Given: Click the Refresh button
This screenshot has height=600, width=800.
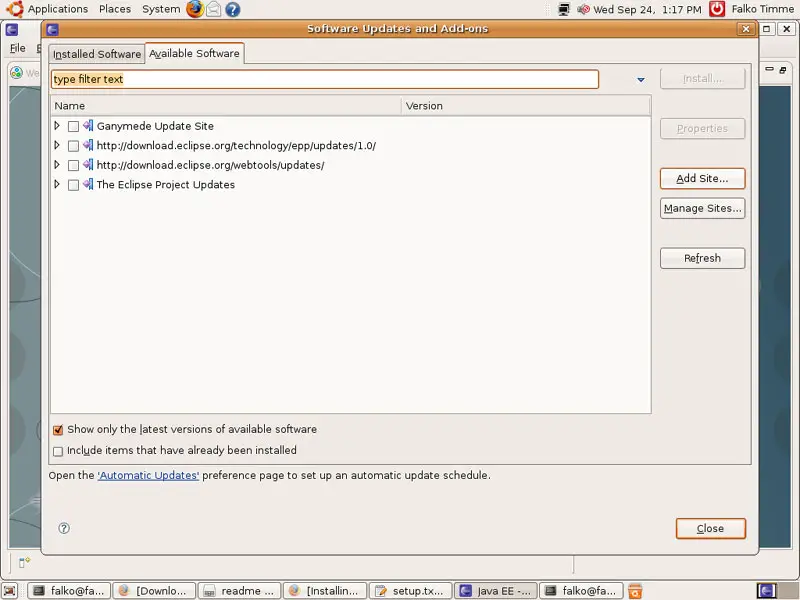Looking at the screenshot, I should coord(703,258).
